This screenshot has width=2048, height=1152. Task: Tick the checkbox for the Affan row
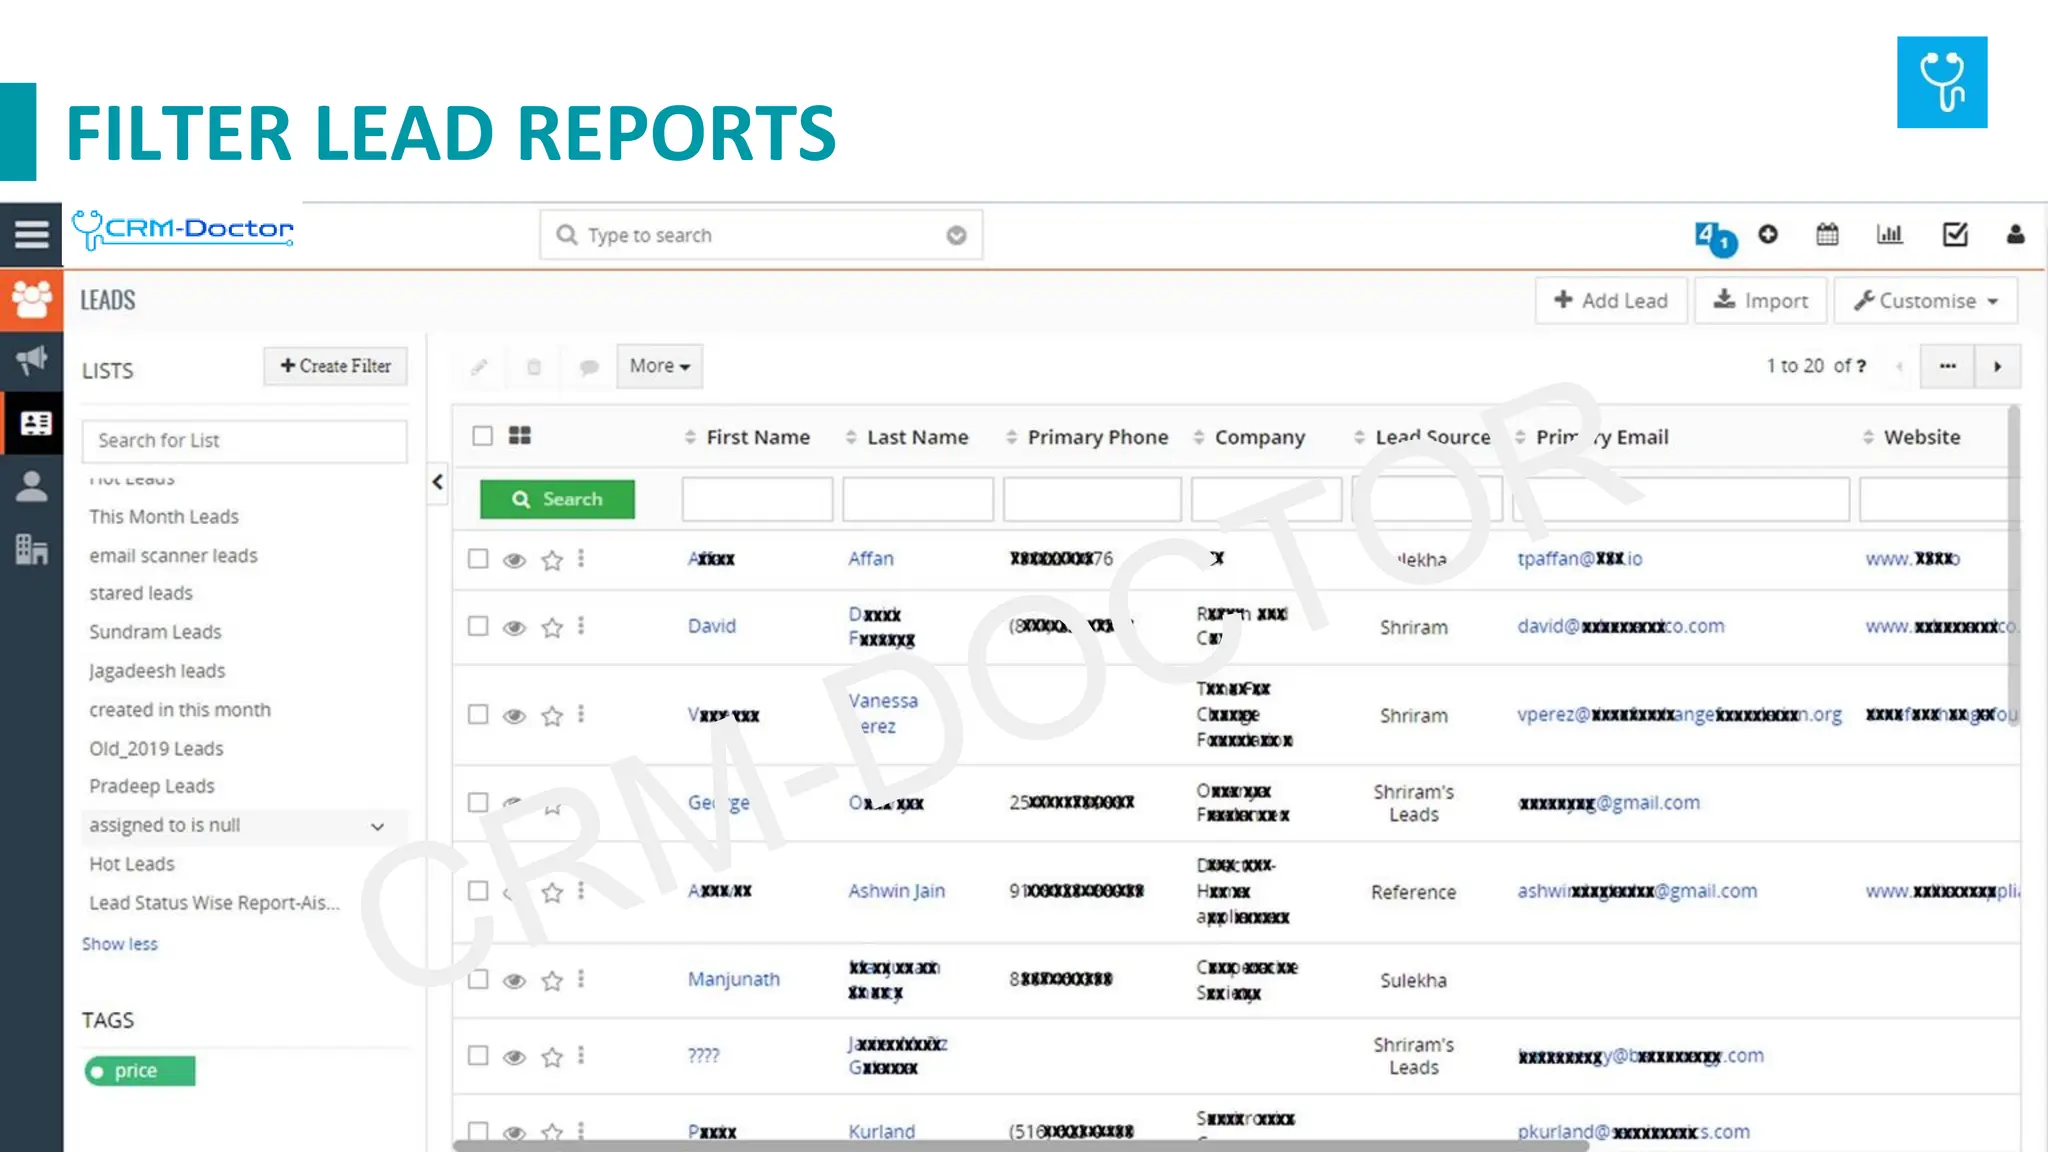[478, 558]
